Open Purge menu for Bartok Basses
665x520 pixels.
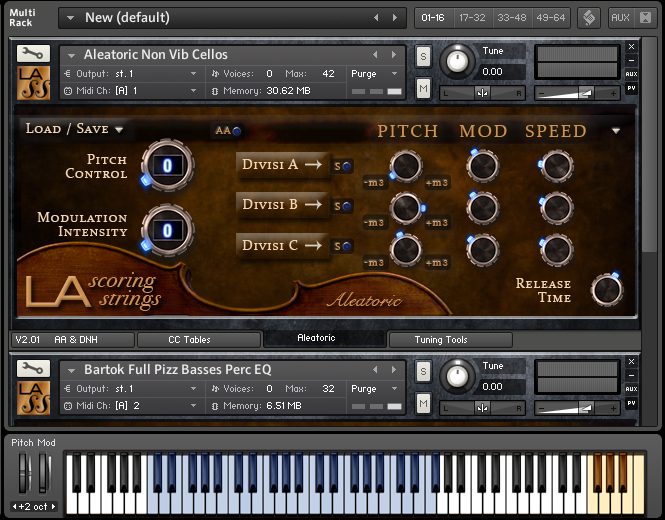point(374,389)
